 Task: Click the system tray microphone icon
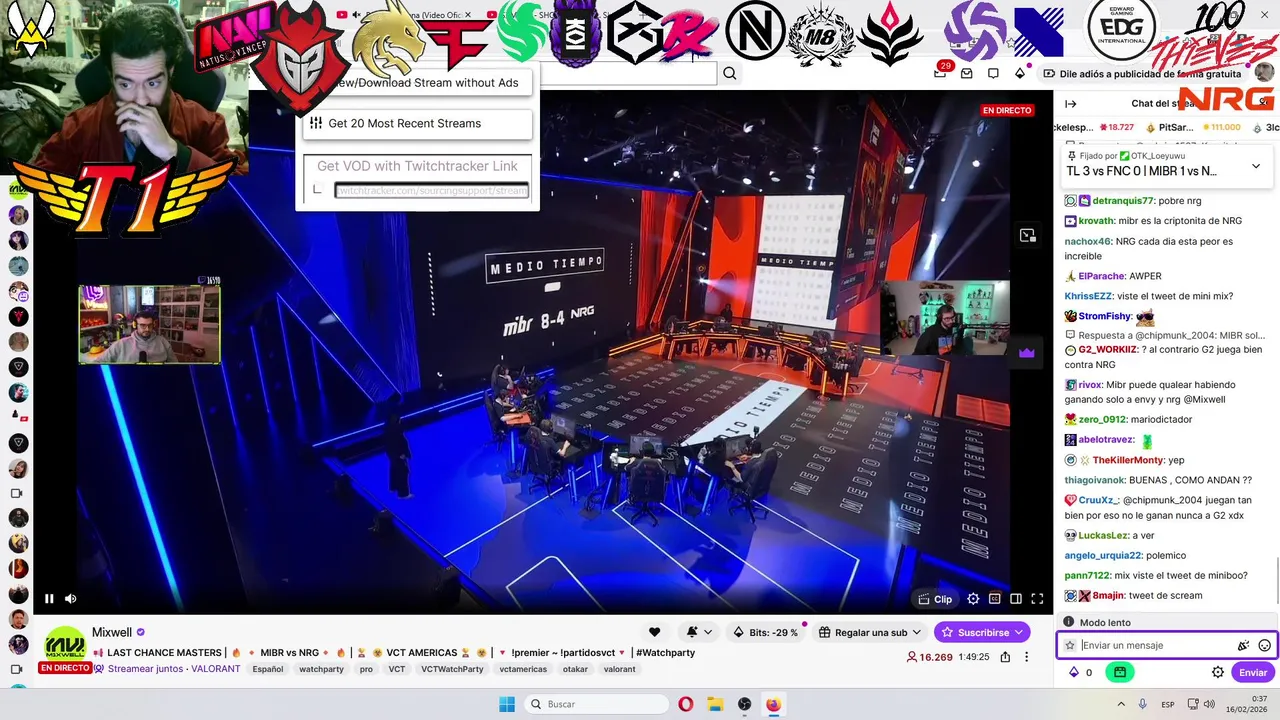[x=1144, y=704]
